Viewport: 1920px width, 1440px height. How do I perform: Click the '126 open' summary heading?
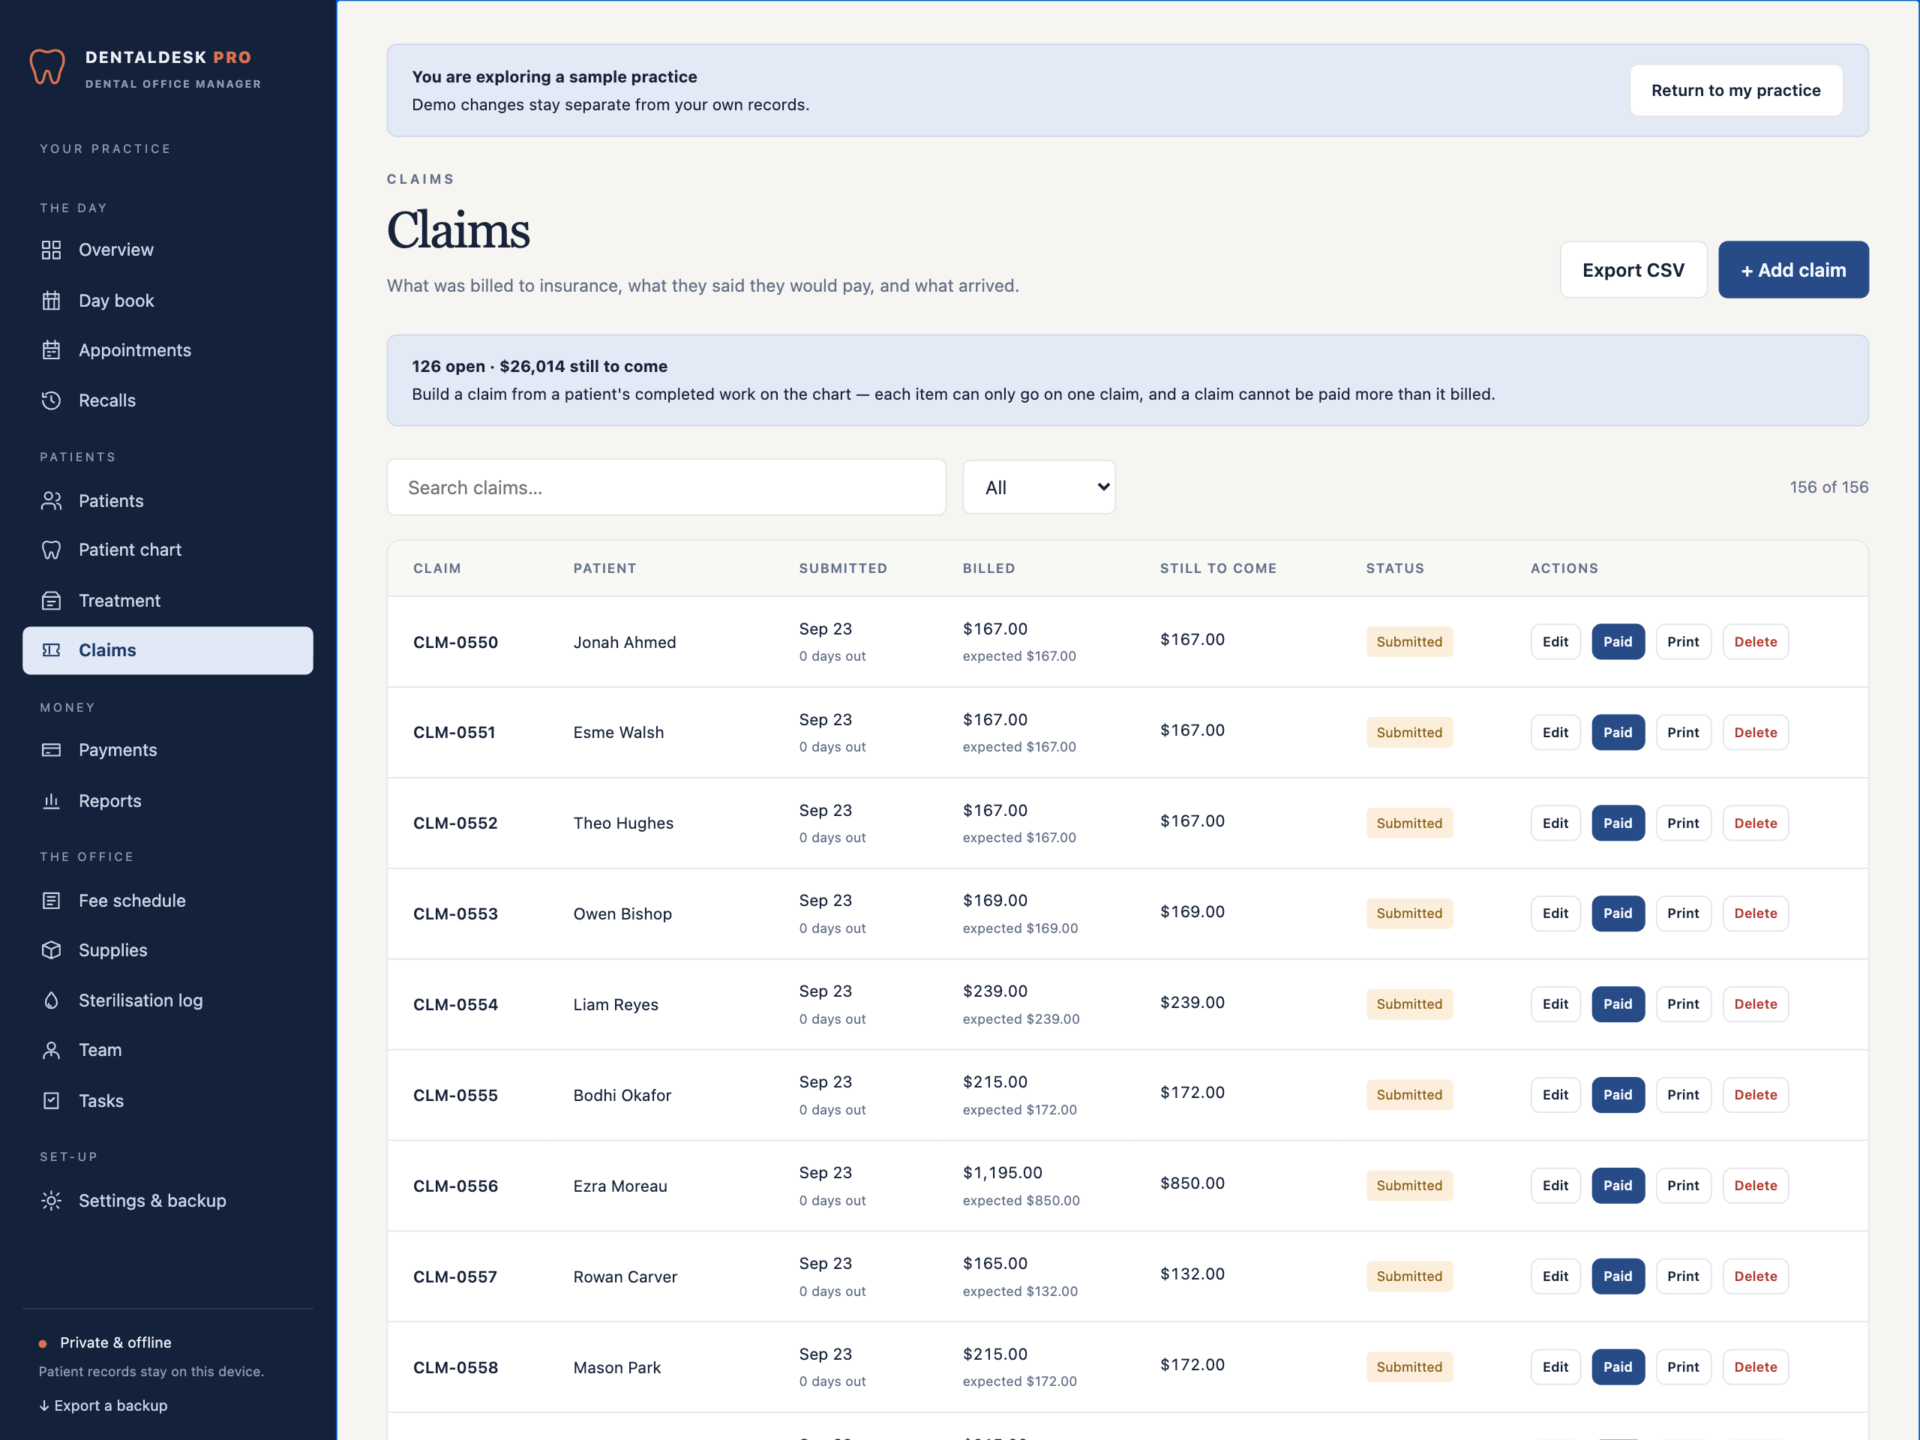[539, 366]
